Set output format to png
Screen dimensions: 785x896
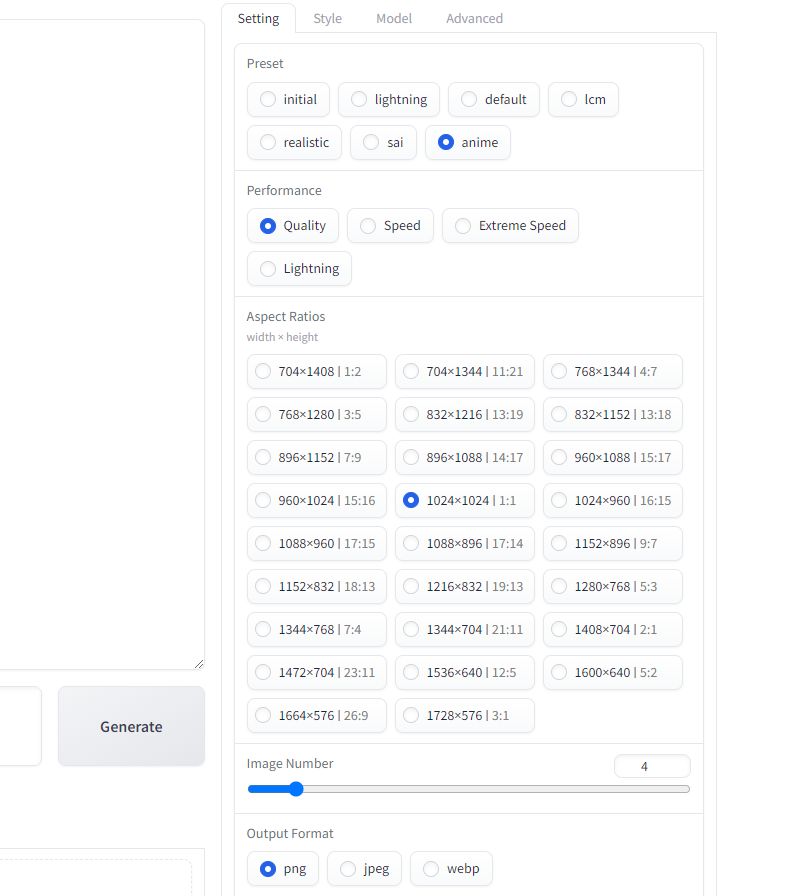click(283, 869)
